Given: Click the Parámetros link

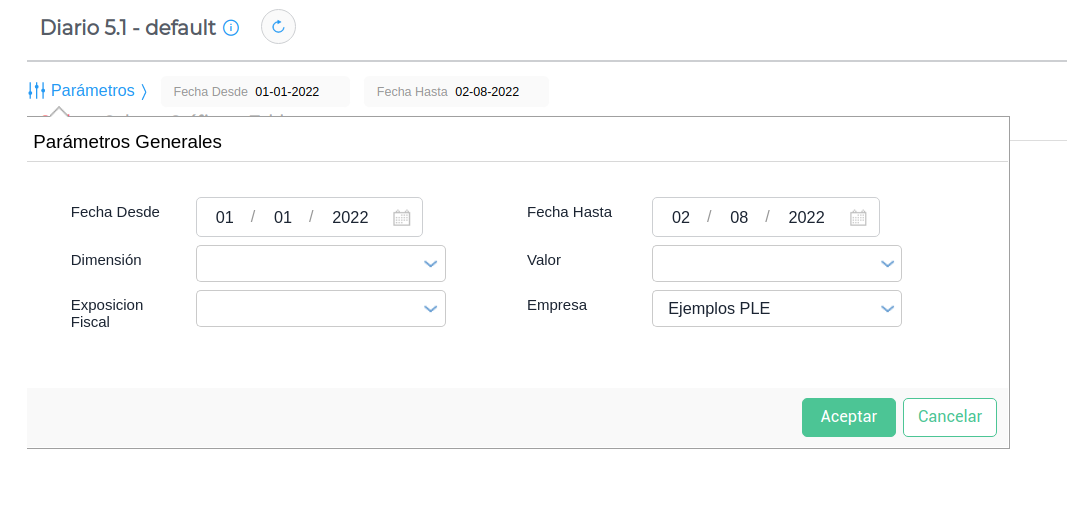Looking at the screenshot, I should tap(92, 91).
